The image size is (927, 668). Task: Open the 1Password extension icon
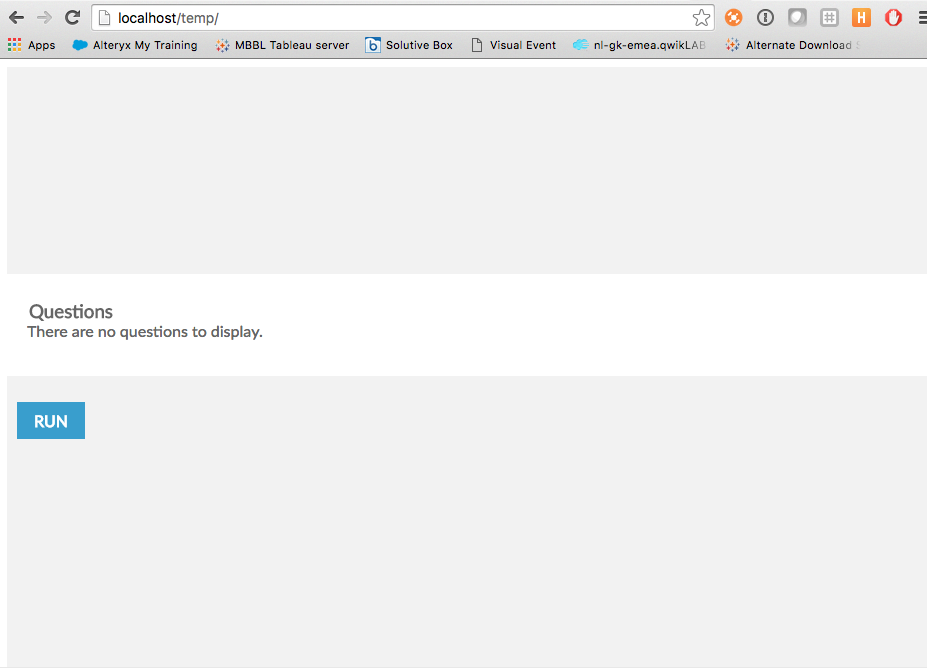[765, 17]
